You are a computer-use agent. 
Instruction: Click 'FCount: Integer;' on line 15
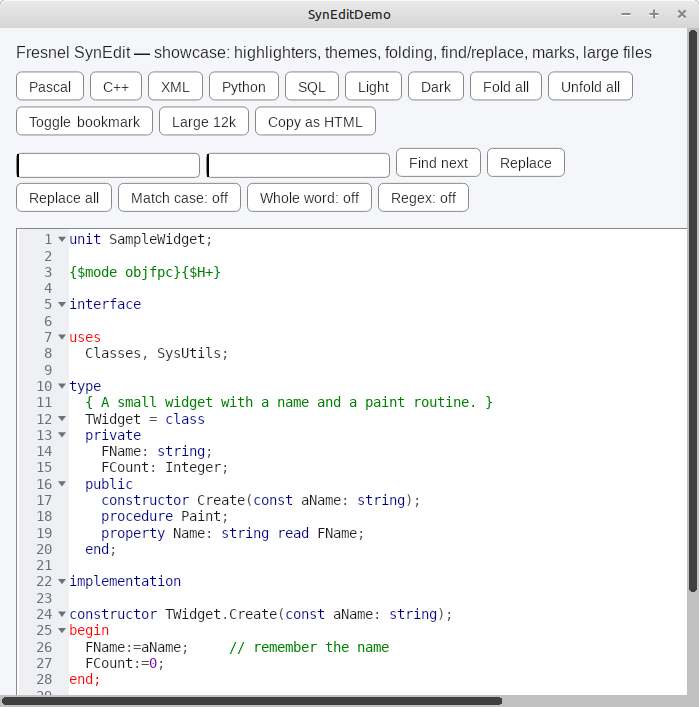165,468
